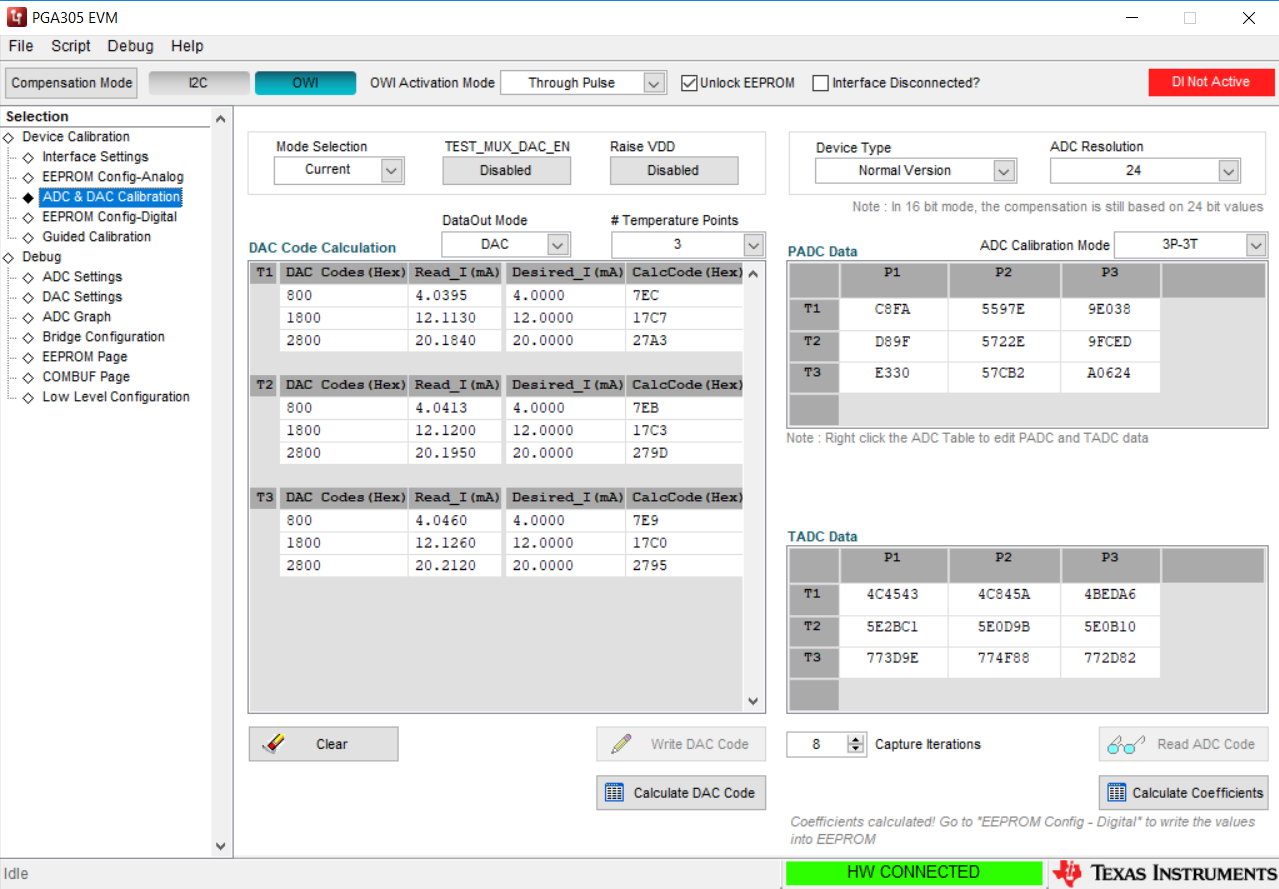This screenshot has width=1279, height=889.
Task: Select Bridge Configuration tree item
Action: (104, 337)
